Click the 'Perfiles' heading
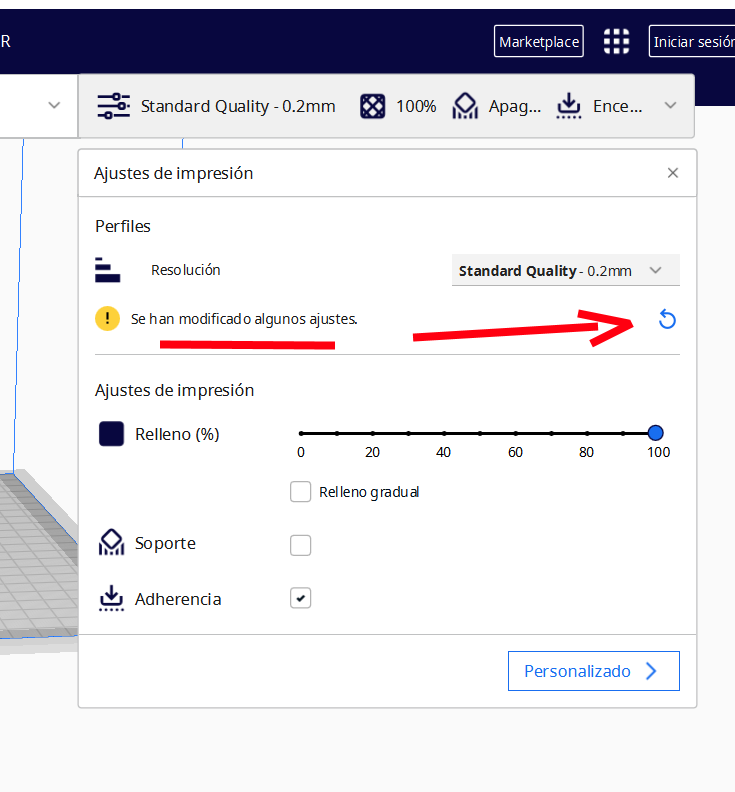735x792 pixels. click(x=123, y=226)
